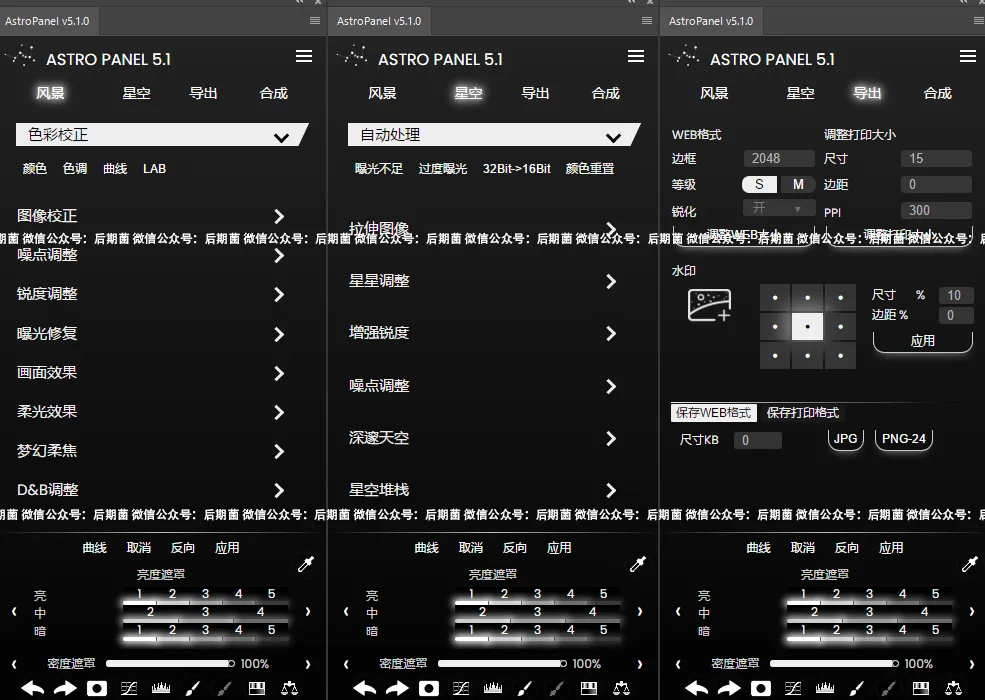Click the balance scales icon in 风景 panel
Viewport: 985px width, 700px height.
289,688
